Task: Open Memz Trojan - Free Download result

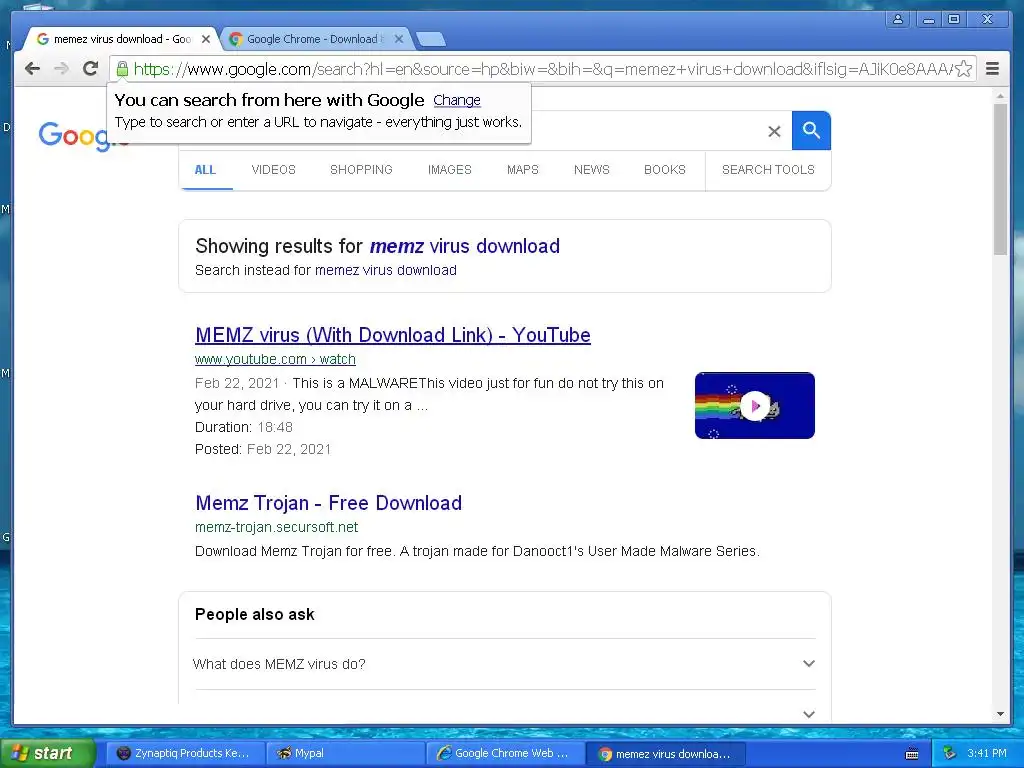Action: coord(328,503)
